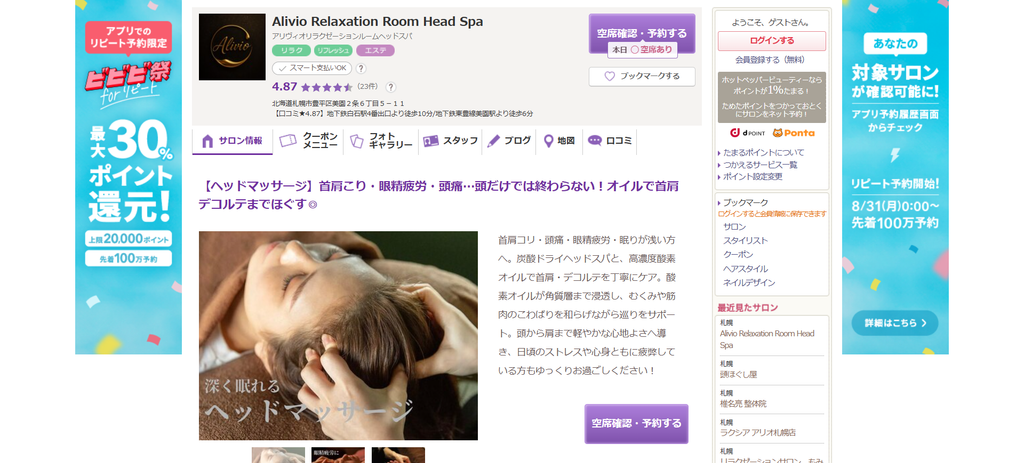Viewport: 1024px width, 463px height.
Task: Click the speech bubble icon on 口コミ tab
Action: [x=594, y=140]
